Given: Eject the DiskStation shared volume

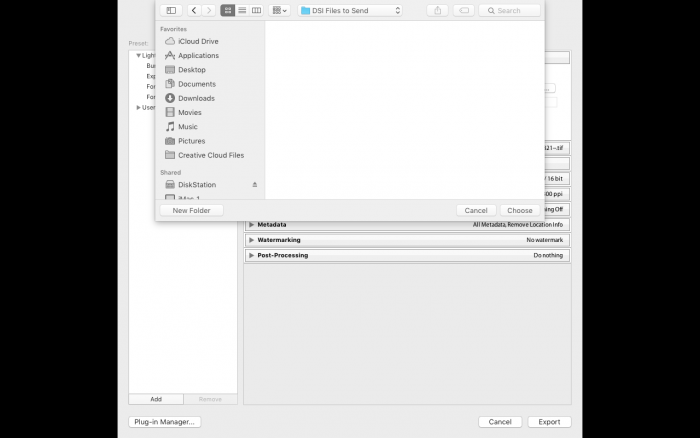Looking at the screenshot, I should point(255,184).
